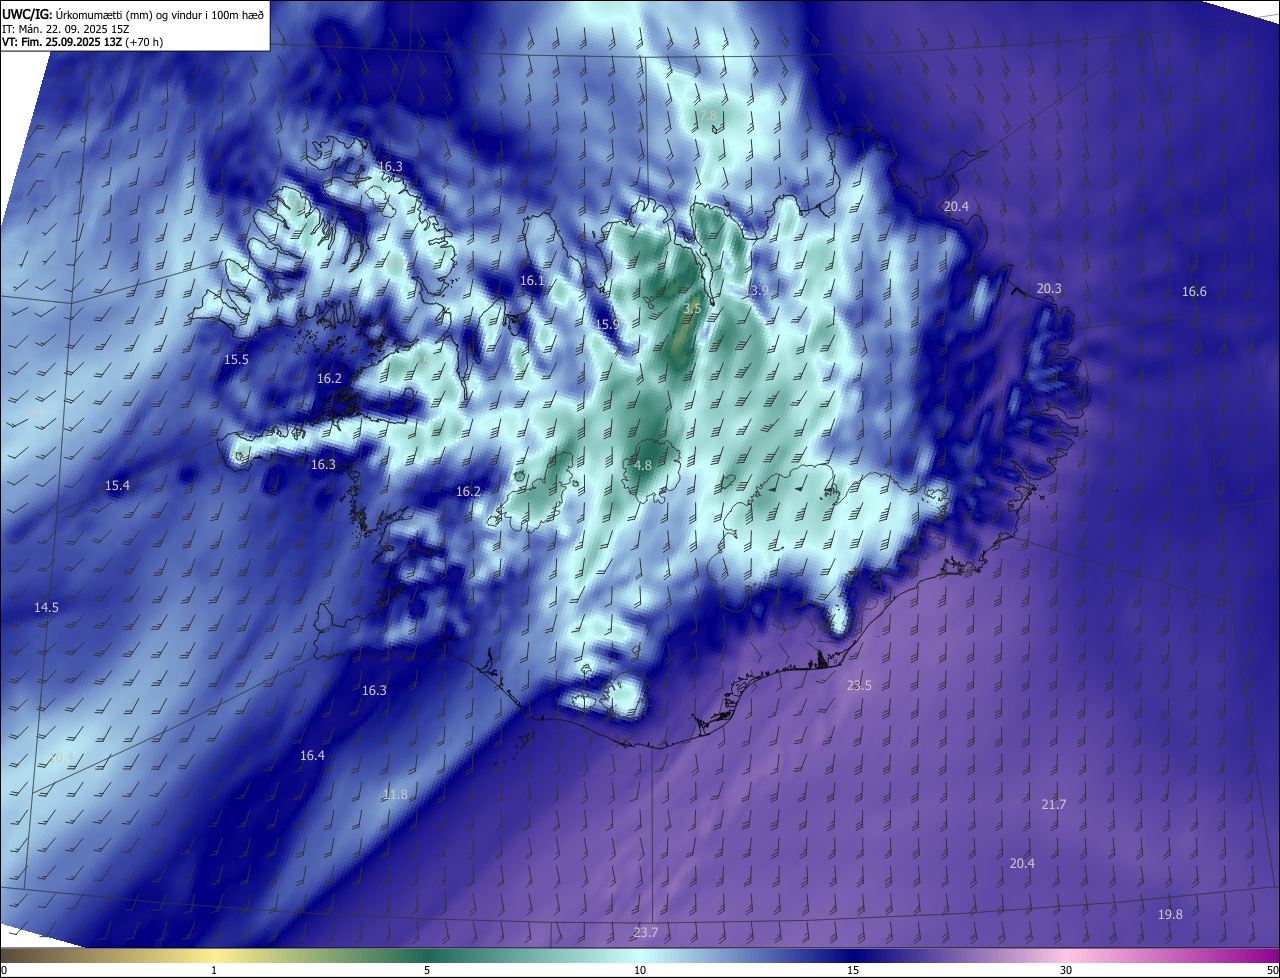Click the 15.5 value label

[x=236, y=359]
